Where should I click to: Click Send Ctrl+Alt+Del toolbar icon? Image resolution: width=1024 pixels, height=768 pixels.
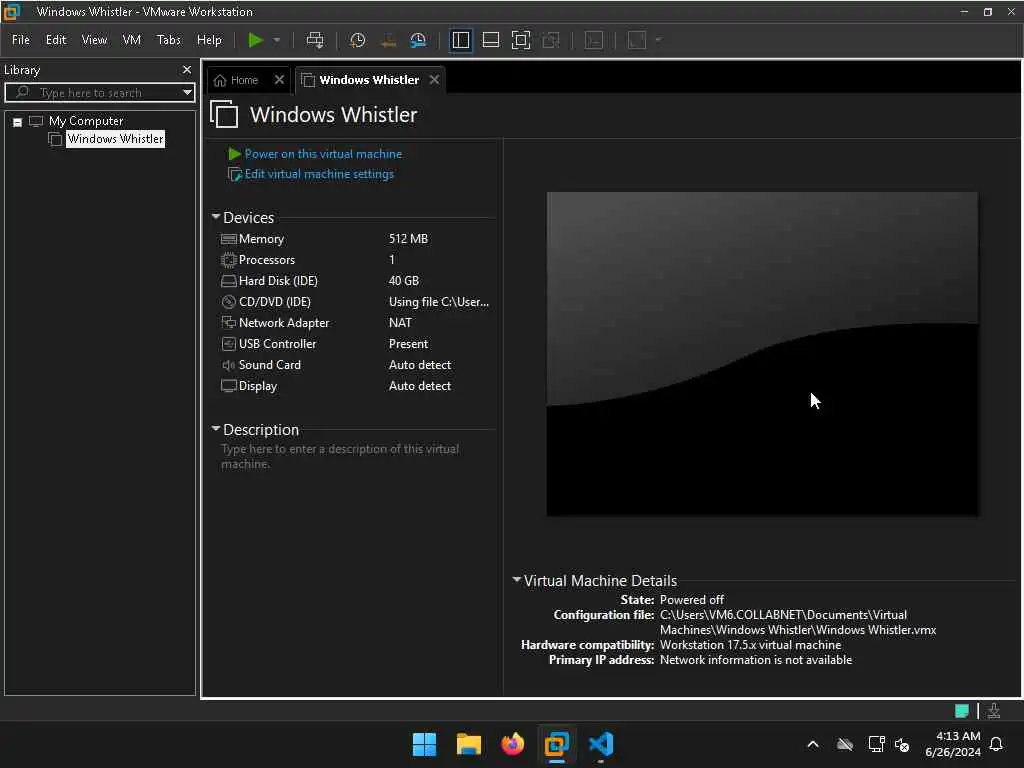315,40
